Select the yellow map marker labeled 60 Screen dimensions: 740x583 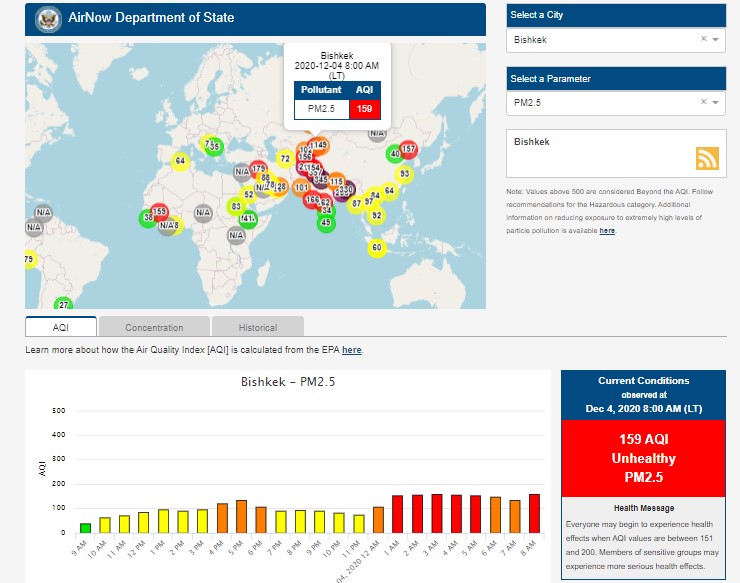click(x=376, y=247)
